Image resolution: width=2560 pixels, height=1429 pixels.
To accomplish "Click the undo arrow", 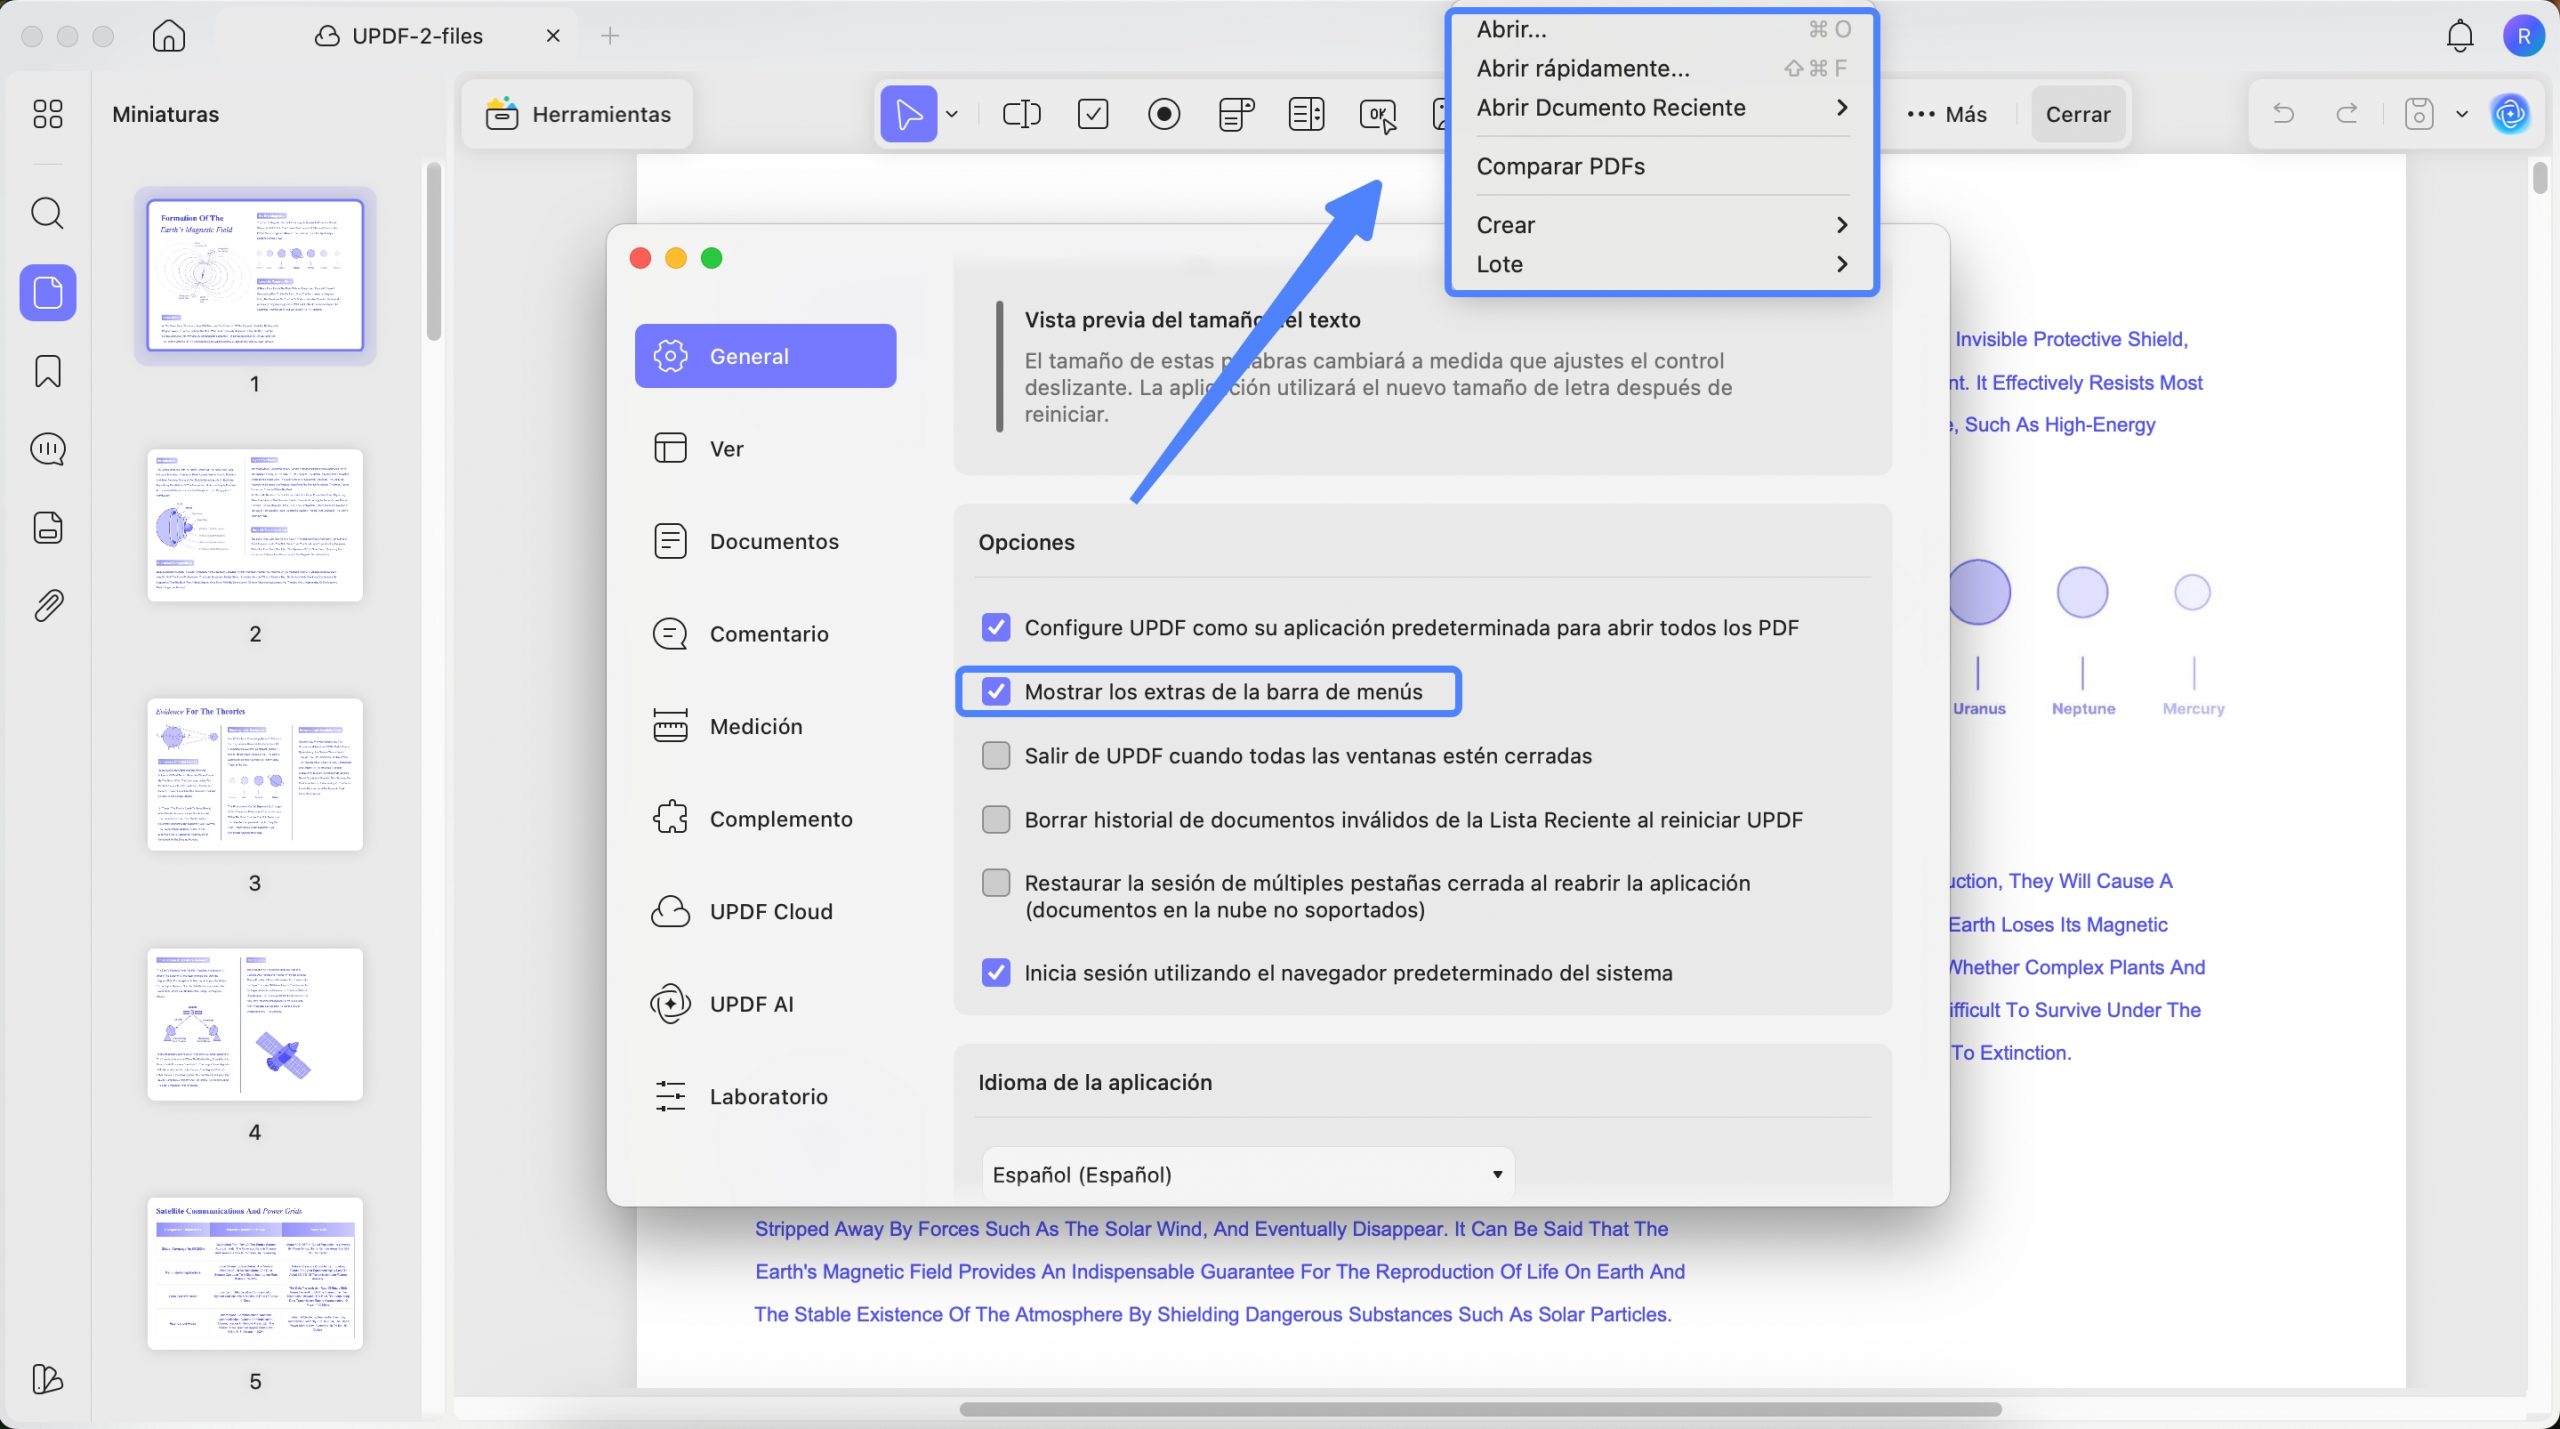I will tap(2284, 113).
